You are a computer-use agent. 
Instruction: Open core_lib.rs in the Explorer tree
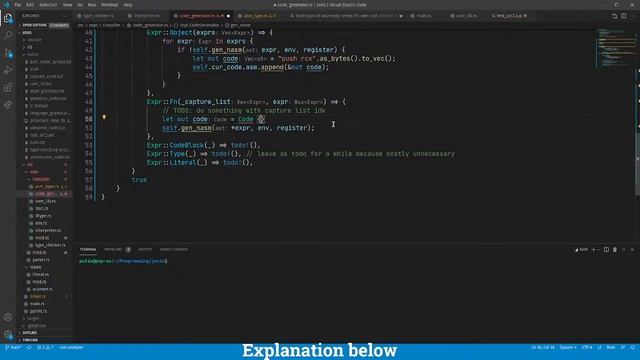point(45,201)
